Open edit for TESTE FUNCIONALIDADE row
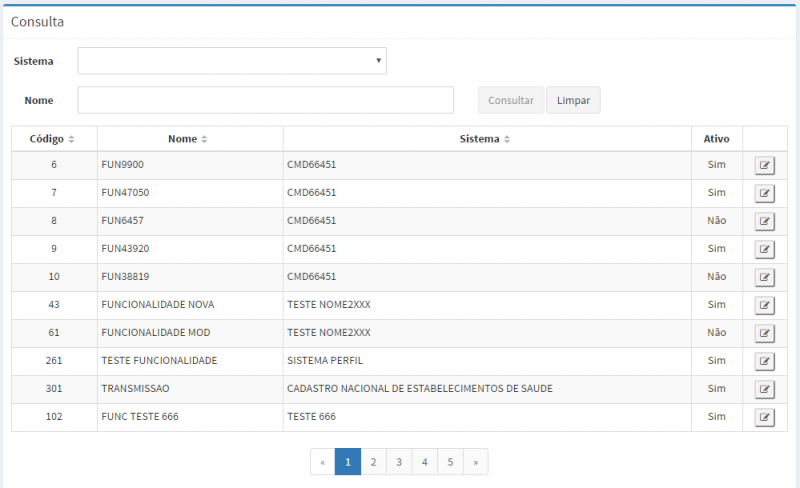Screen dimensions: 800x488 765,361
